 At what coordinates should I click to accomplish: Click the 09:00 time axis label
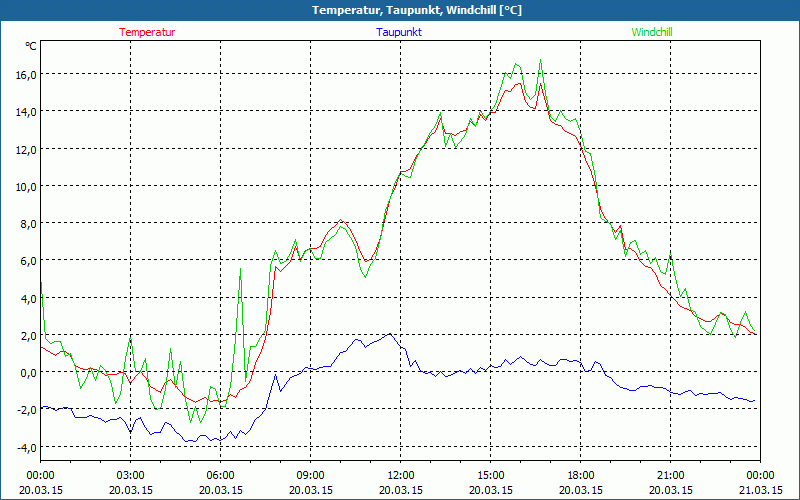tap(310, 476)
